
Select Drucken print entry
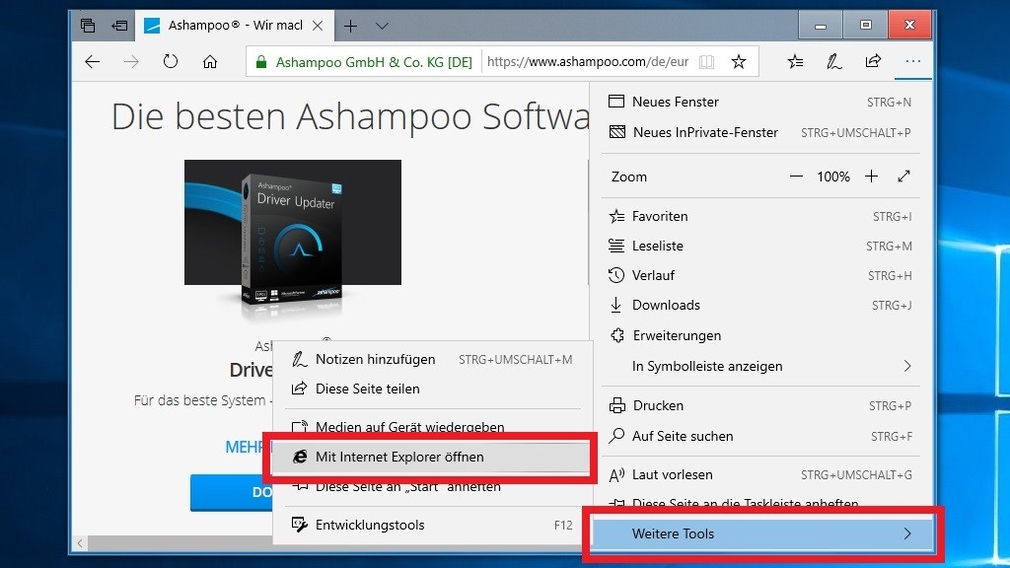point(759,406)
